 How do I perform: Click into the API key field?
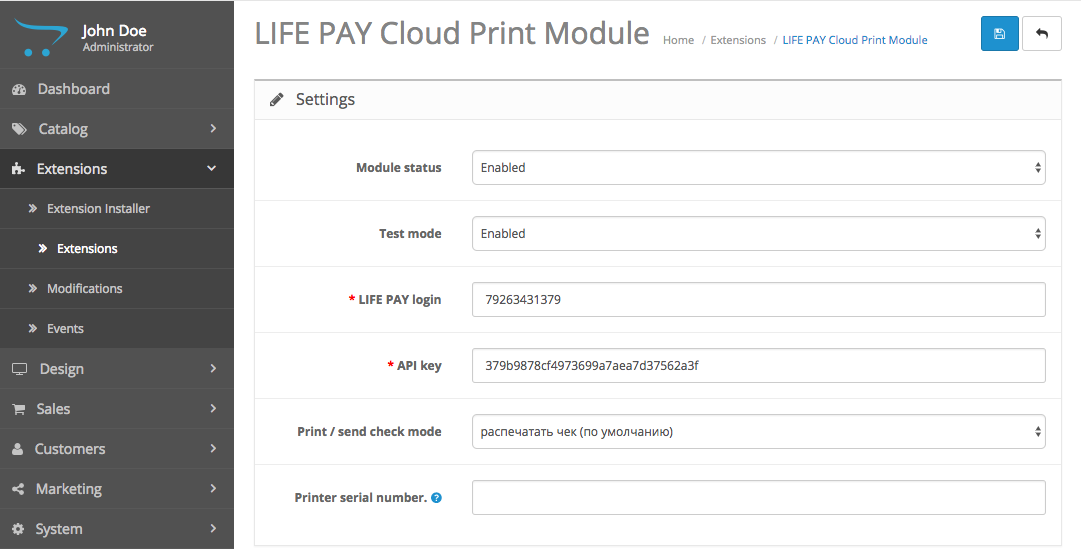[x=758, y=366]
